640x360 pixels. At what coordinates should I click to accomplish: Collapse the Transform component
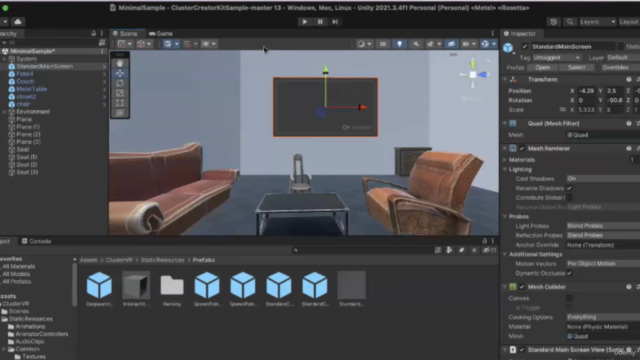click(x=505, y=80)
